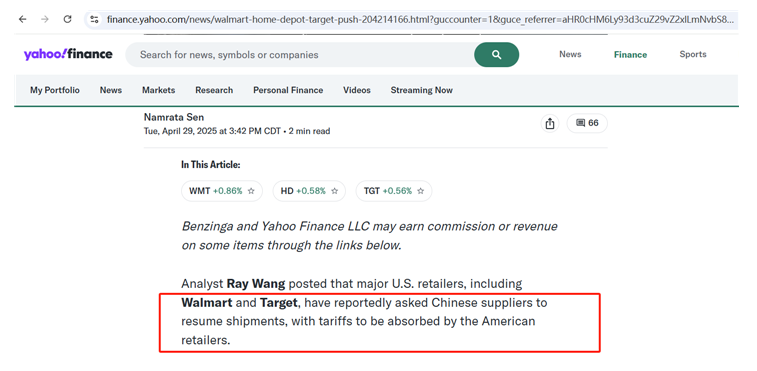
Task: Focus the news and symbols search box
Action: [299, 55]
